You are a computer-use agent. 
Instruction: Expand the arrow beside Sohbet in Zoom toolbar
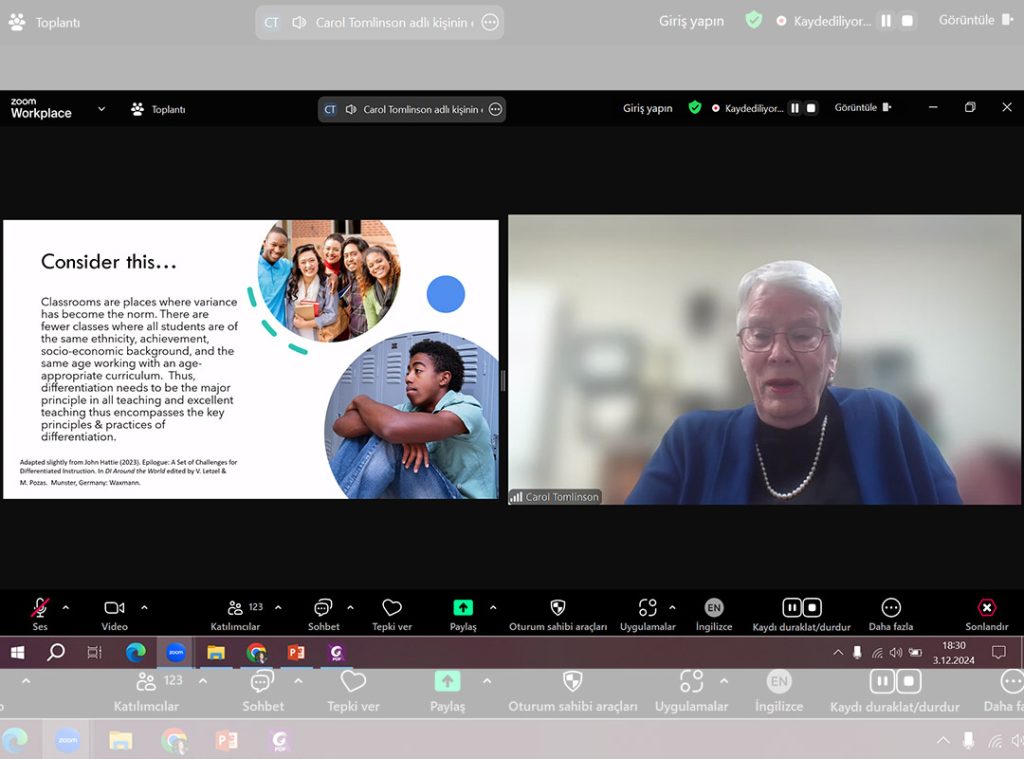(350, 607)
